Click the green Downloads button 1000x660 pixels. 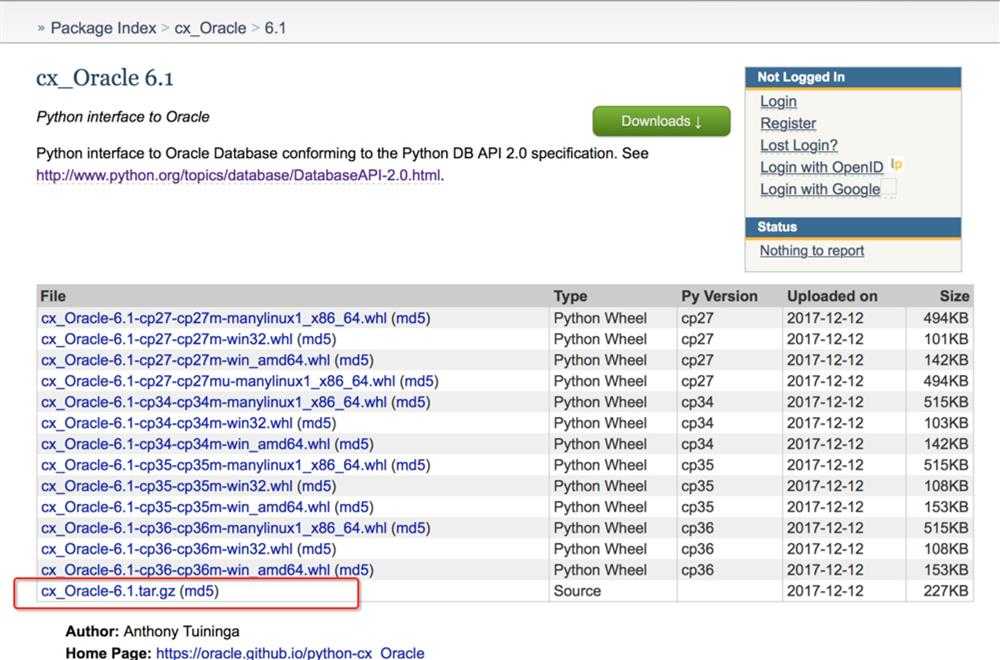point(661,121)
